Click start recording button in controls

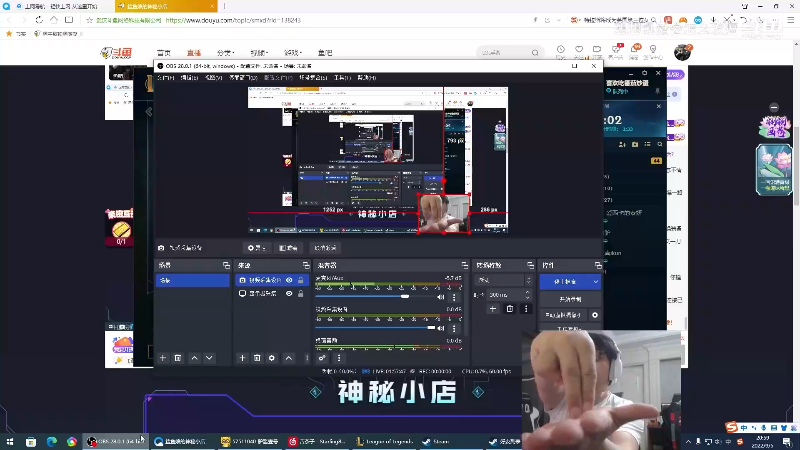coord(570,299)
